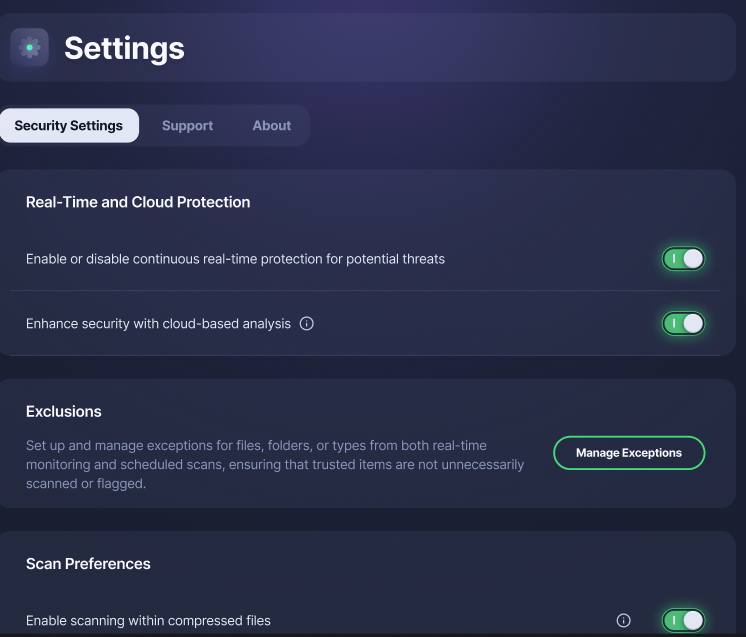Click the Settings gear icon in the header
The height and width of the screenshot is (637, 746).
[29, 47]
